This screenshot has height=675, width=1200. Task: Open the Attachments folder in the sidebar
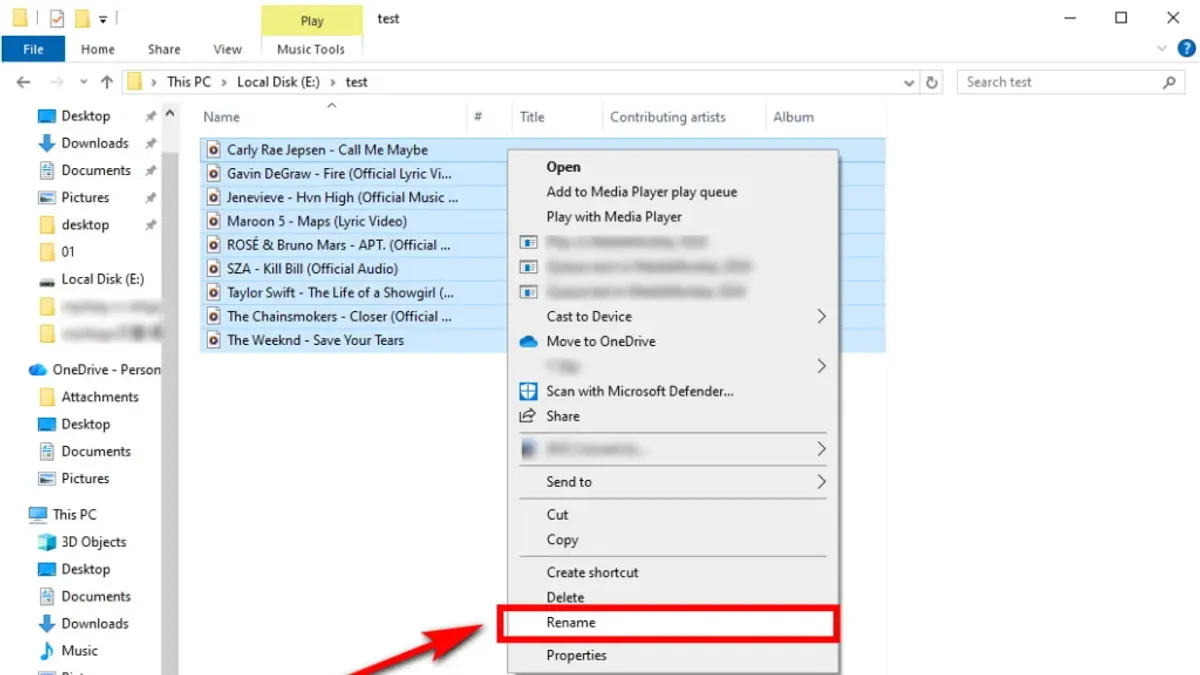(x=100, y=397)
